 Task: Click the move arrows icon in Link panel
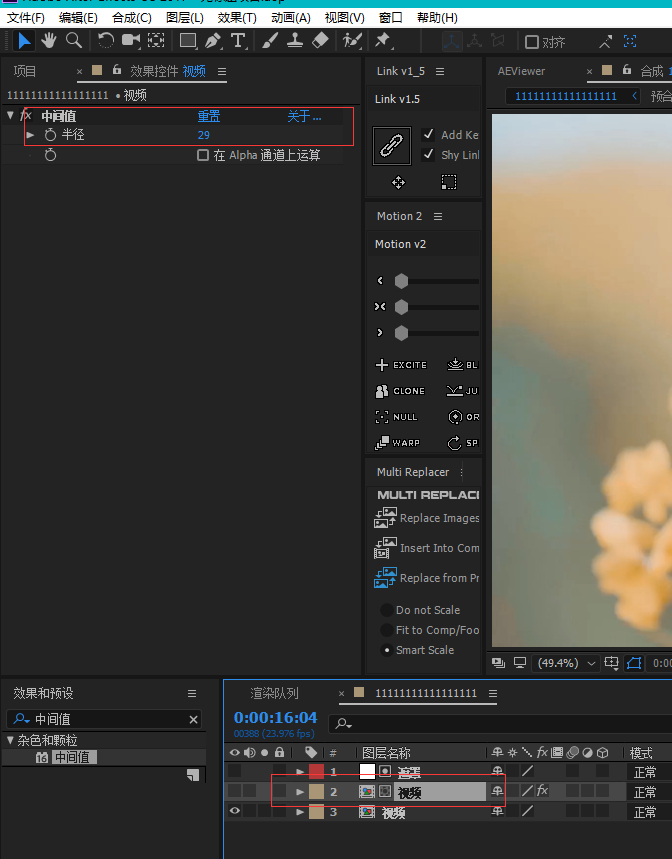click(x=398, y=182)
